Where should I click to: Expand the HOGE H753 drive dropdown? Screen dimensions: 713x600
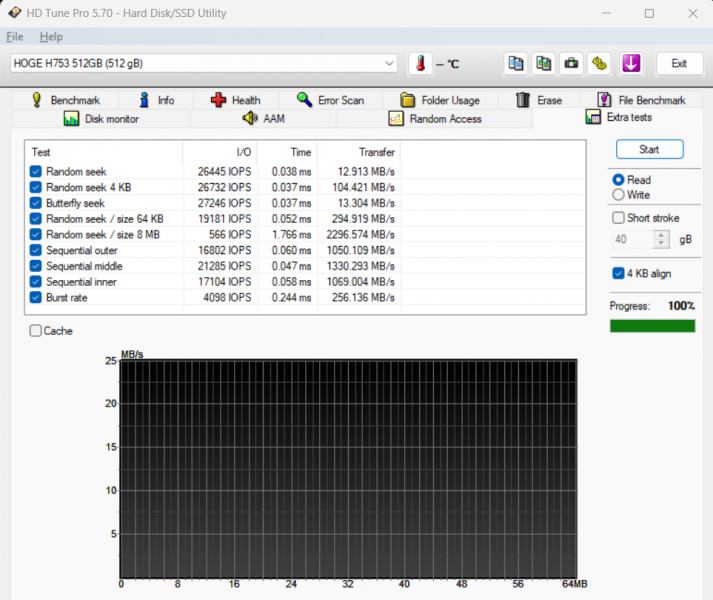[389, 63]
